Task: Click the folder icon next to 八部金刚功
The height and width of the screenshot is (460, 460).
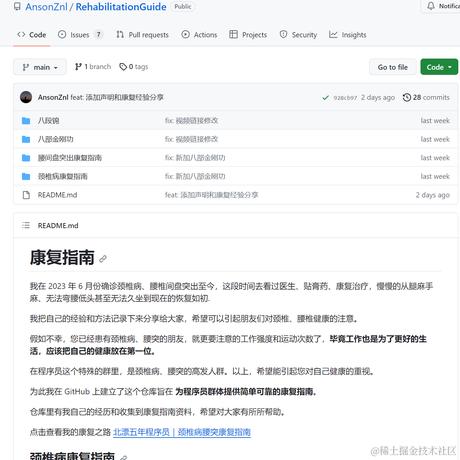Action: click(26, 139)
